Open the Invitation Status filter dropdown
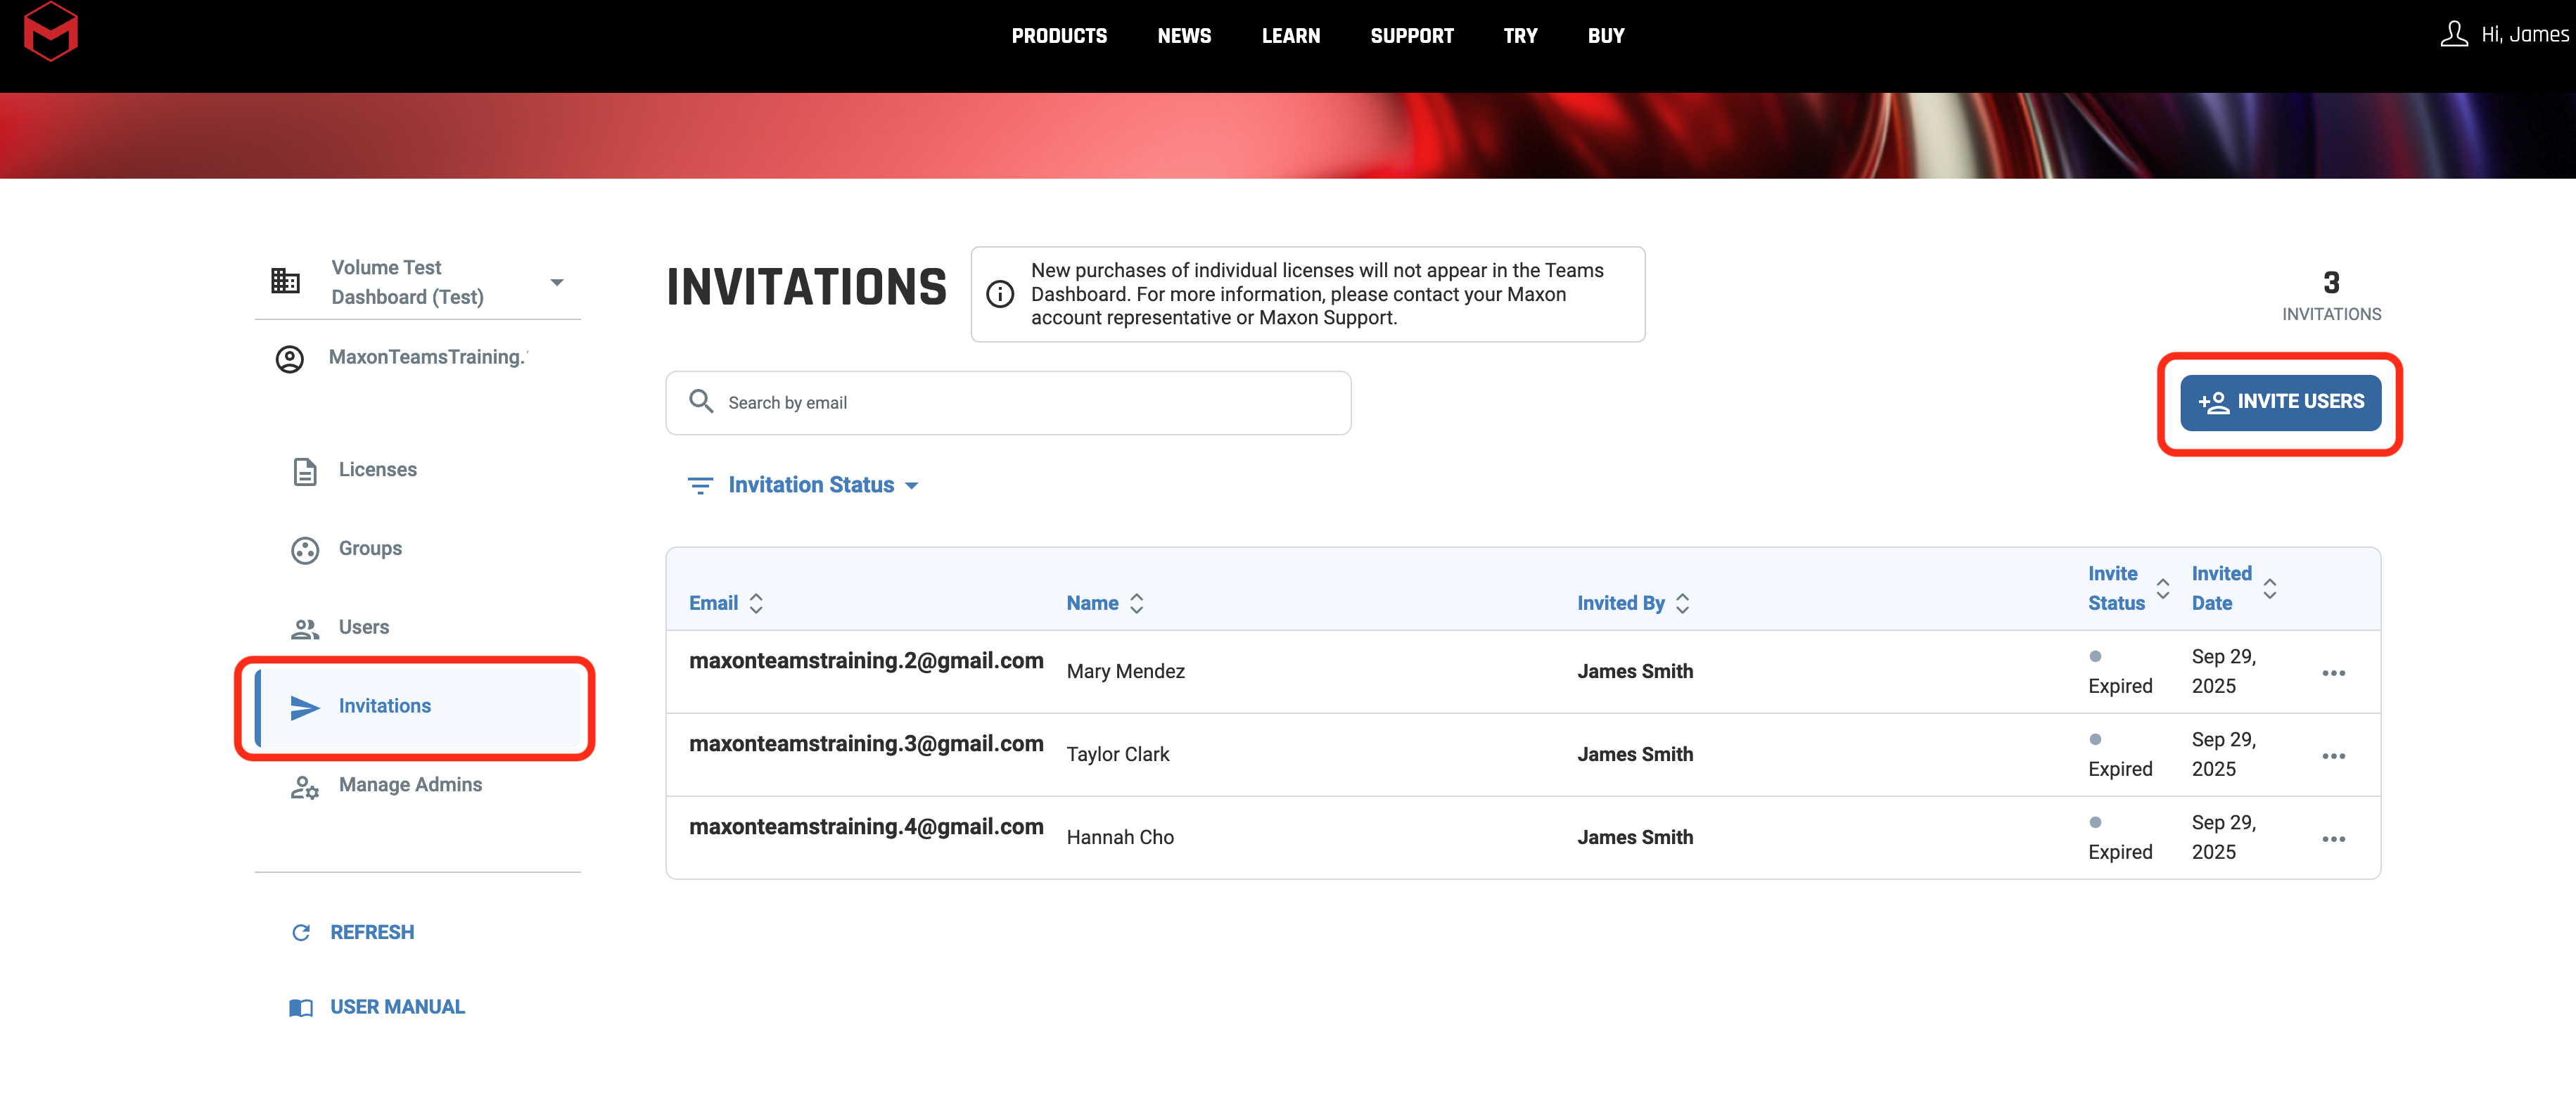 click(x=803, y=485)
